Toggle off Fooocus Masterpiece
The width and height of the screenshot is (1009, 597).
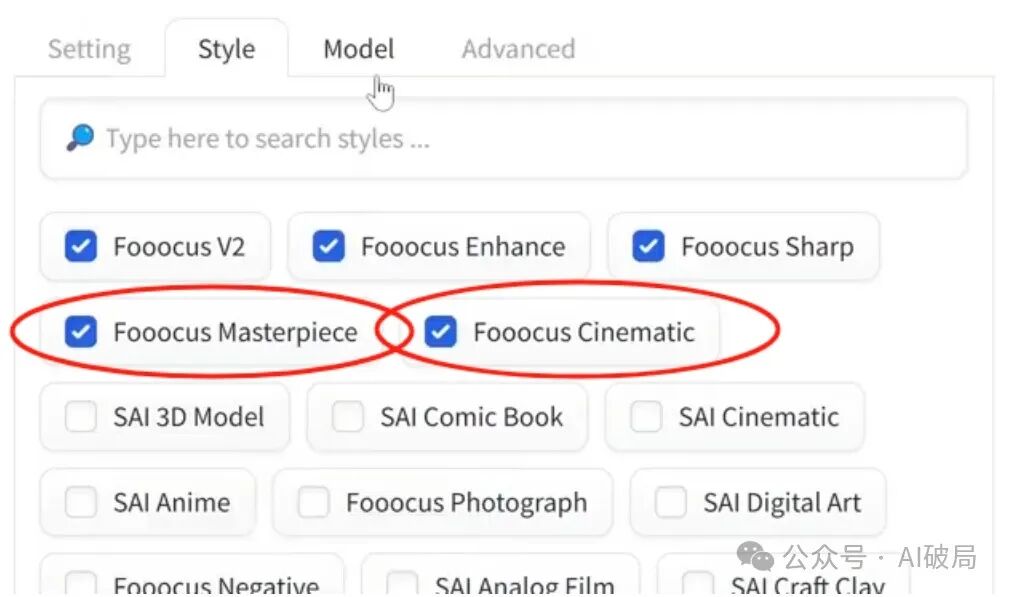point(81,332)
